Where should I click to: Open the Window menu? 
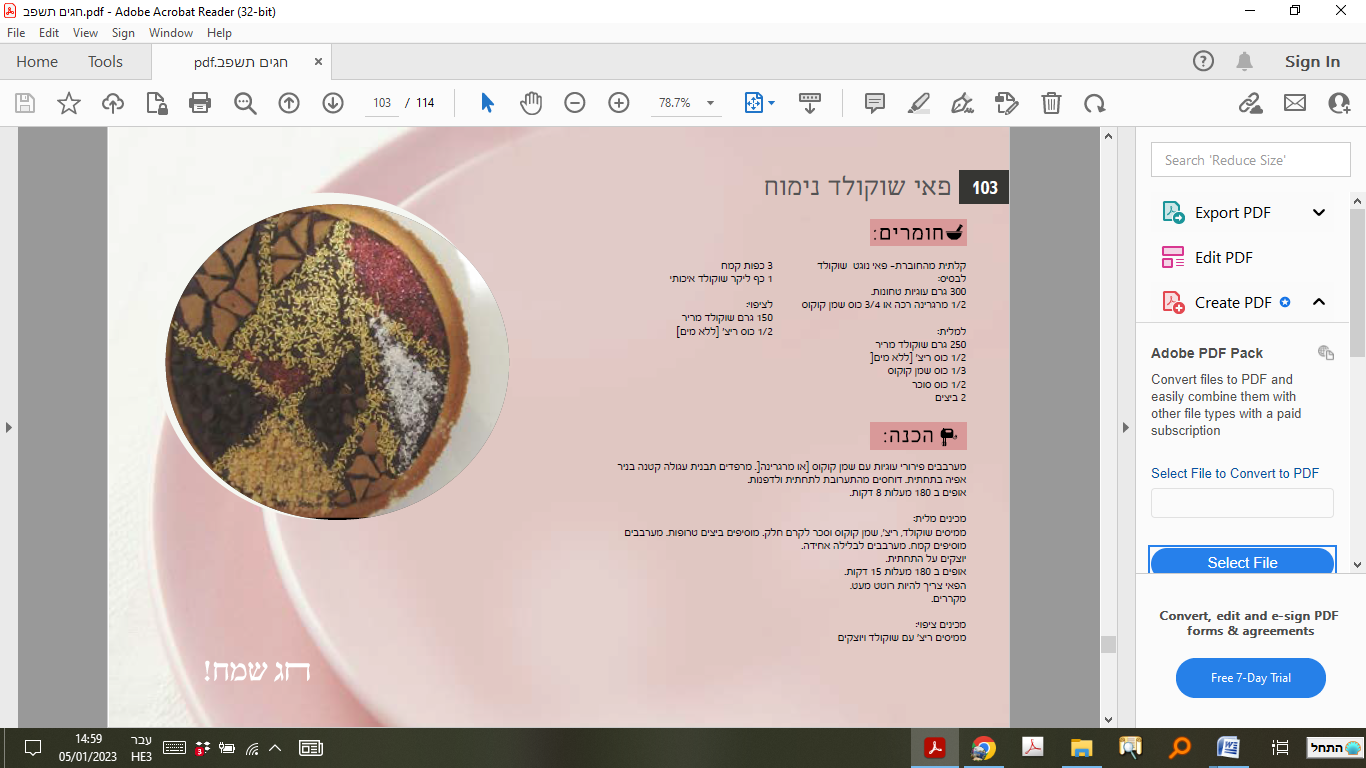tap(171, 33)
